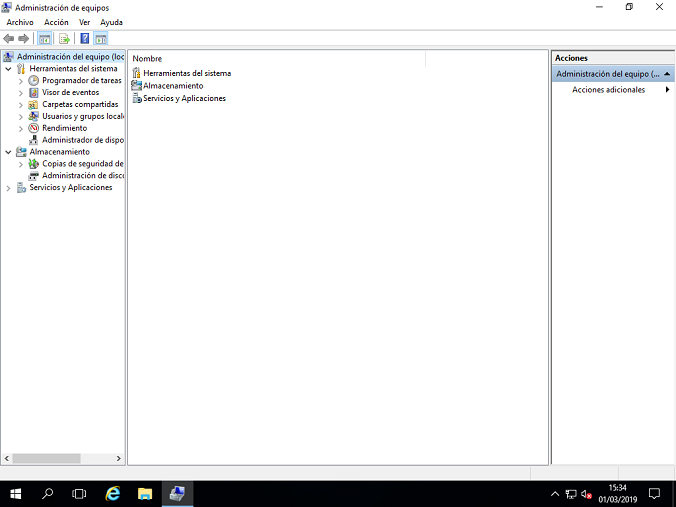Viewport: 676px width, 507px height.
Task: Click Administrador de dispositivos icon
Action: tap(33, 140)
